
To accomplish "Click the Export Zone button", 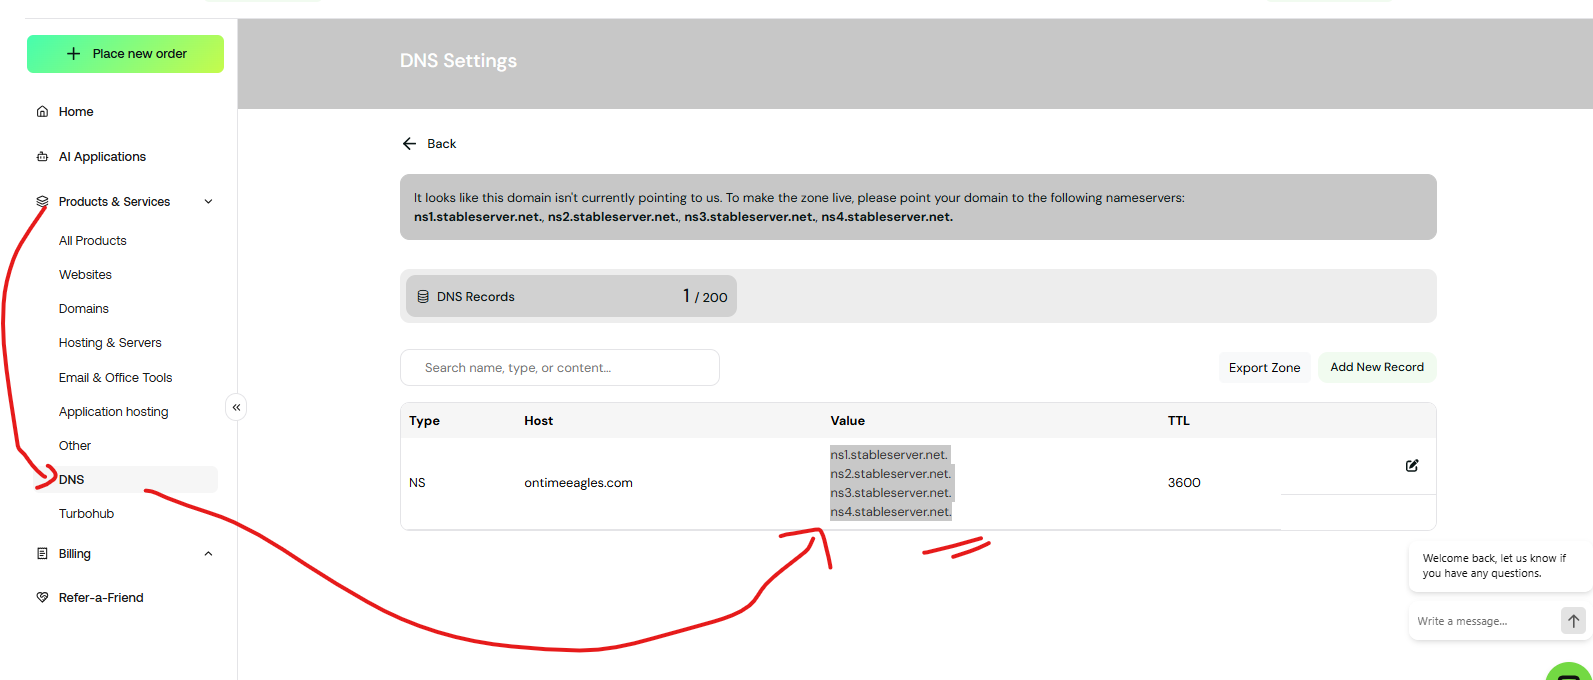I will pyautogui.click(x=1264, y=368).
